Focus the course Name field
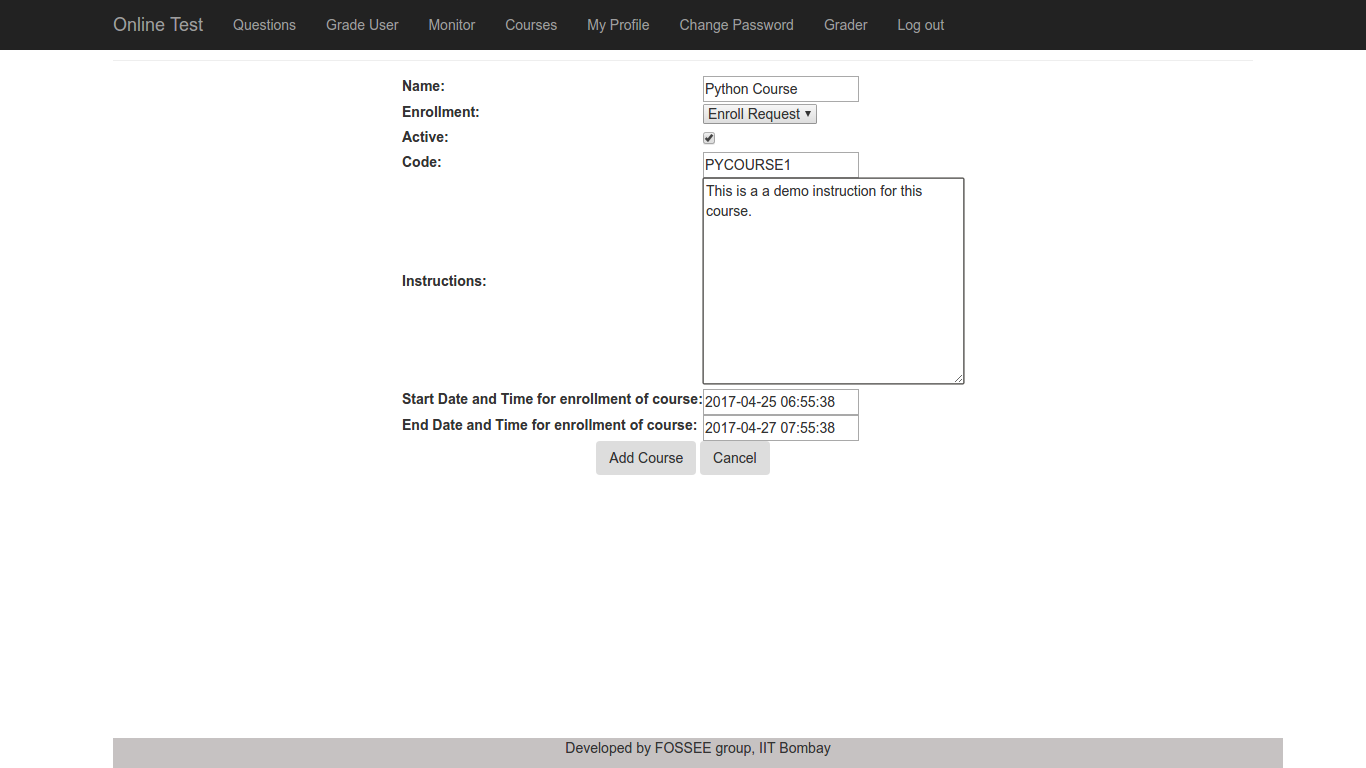 [780, 89]
